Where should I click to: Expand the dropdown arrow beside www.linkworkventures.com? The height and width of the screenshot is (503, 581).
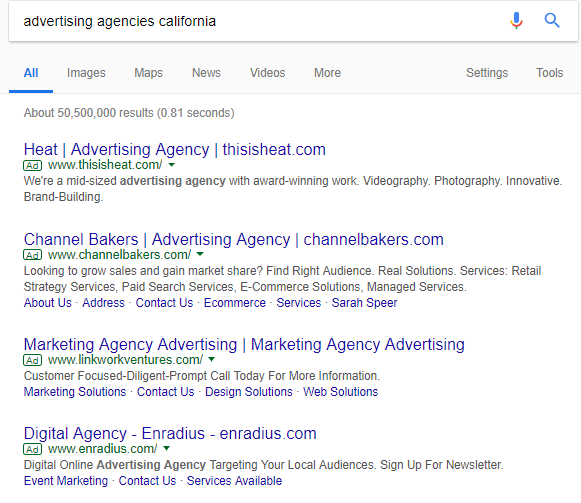[212, 360]
